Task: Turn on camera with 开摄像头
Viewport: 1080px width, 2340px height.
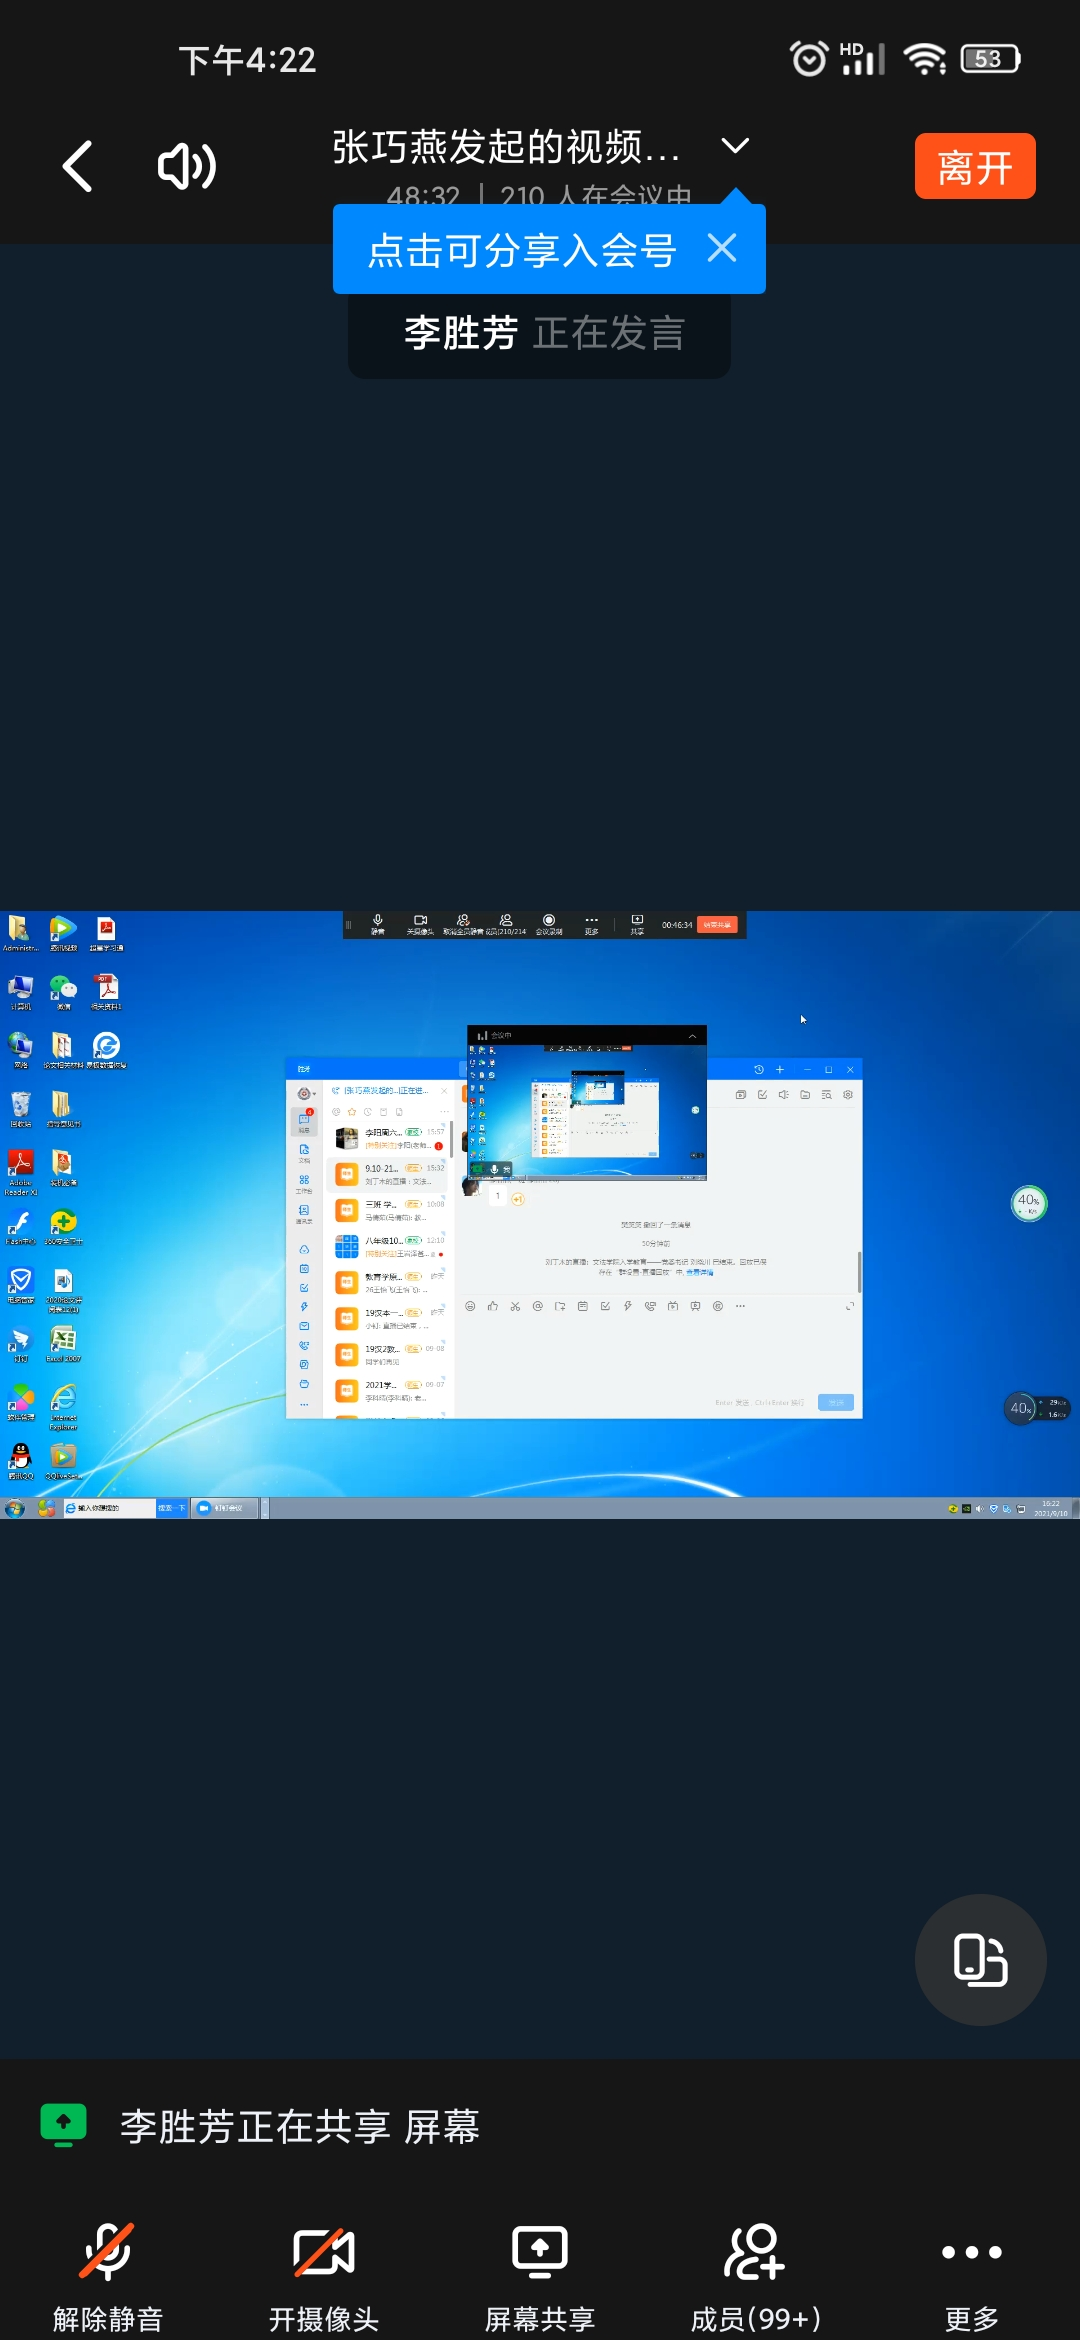Action: pos(323,2272)
